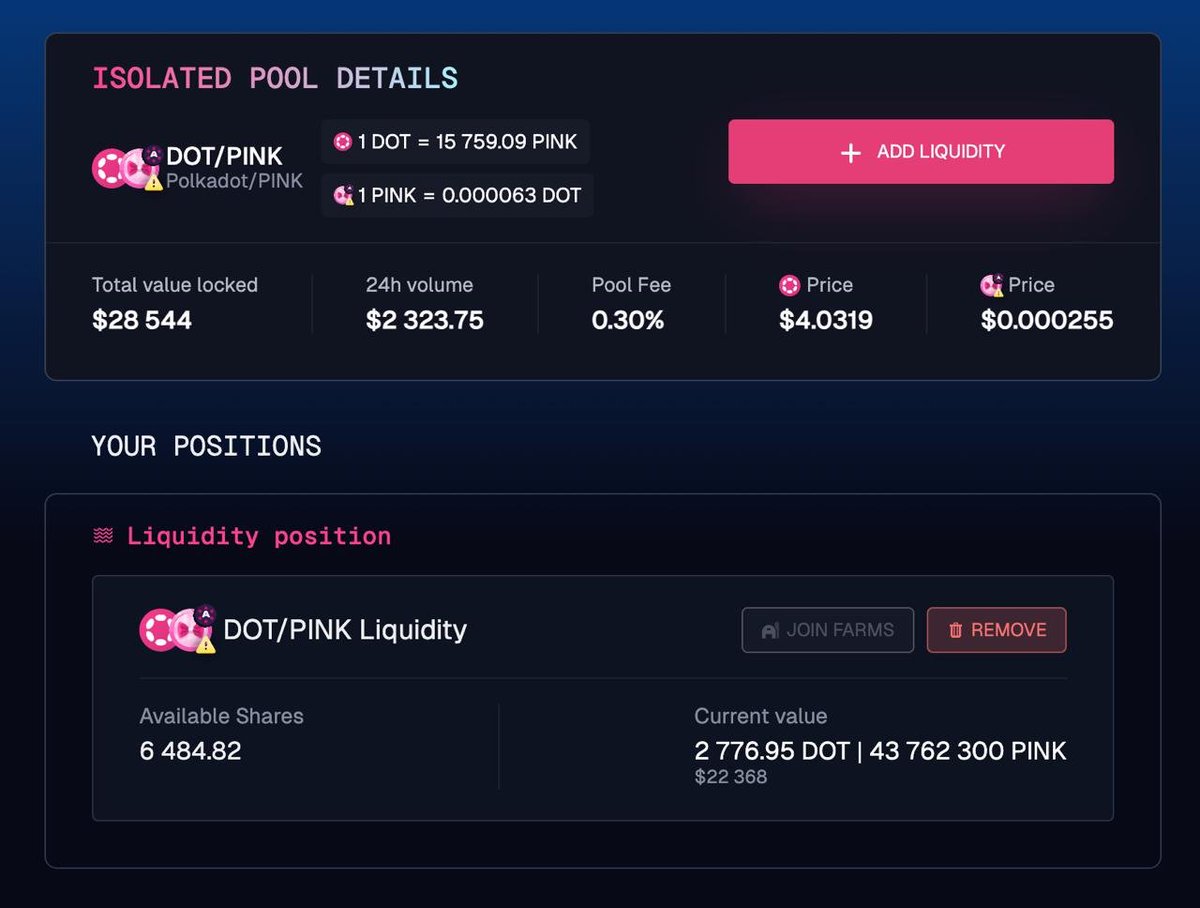
Task: Click the Total value locked amount
Action: click(141, 320)
